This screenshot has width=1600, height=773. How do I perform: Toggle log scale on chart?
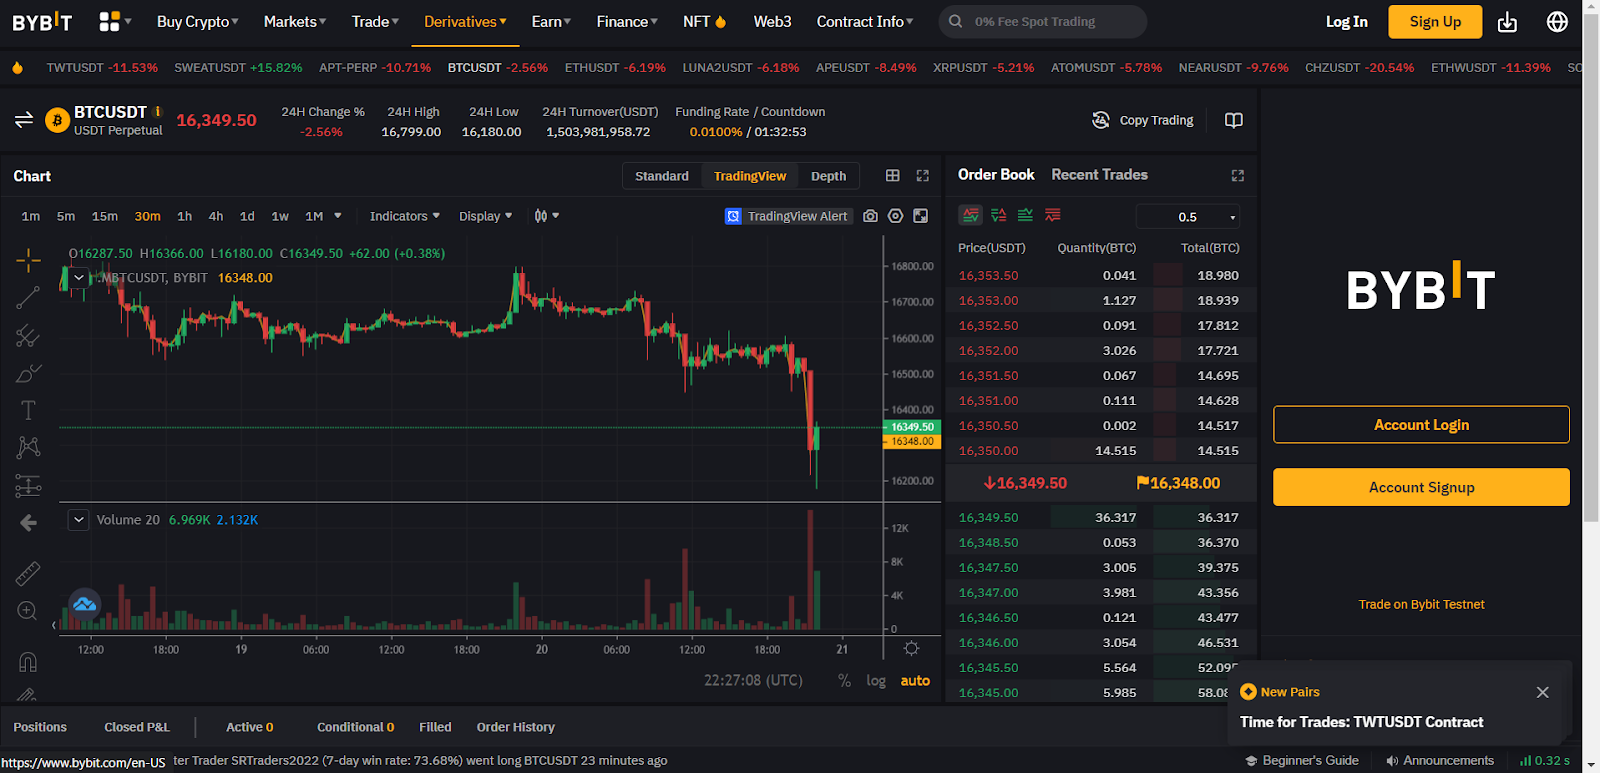tap(876, 681)
